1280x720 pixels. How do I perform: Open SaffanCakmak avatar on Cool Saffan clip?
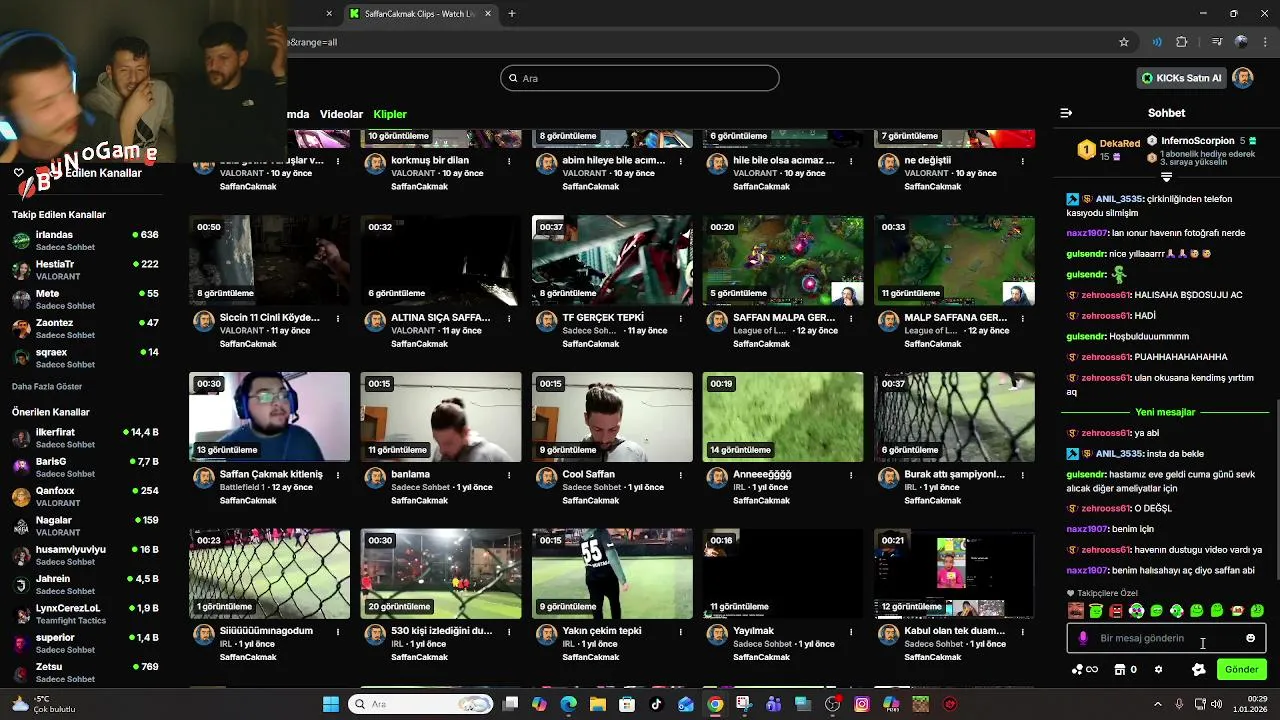tap(546, 478)
